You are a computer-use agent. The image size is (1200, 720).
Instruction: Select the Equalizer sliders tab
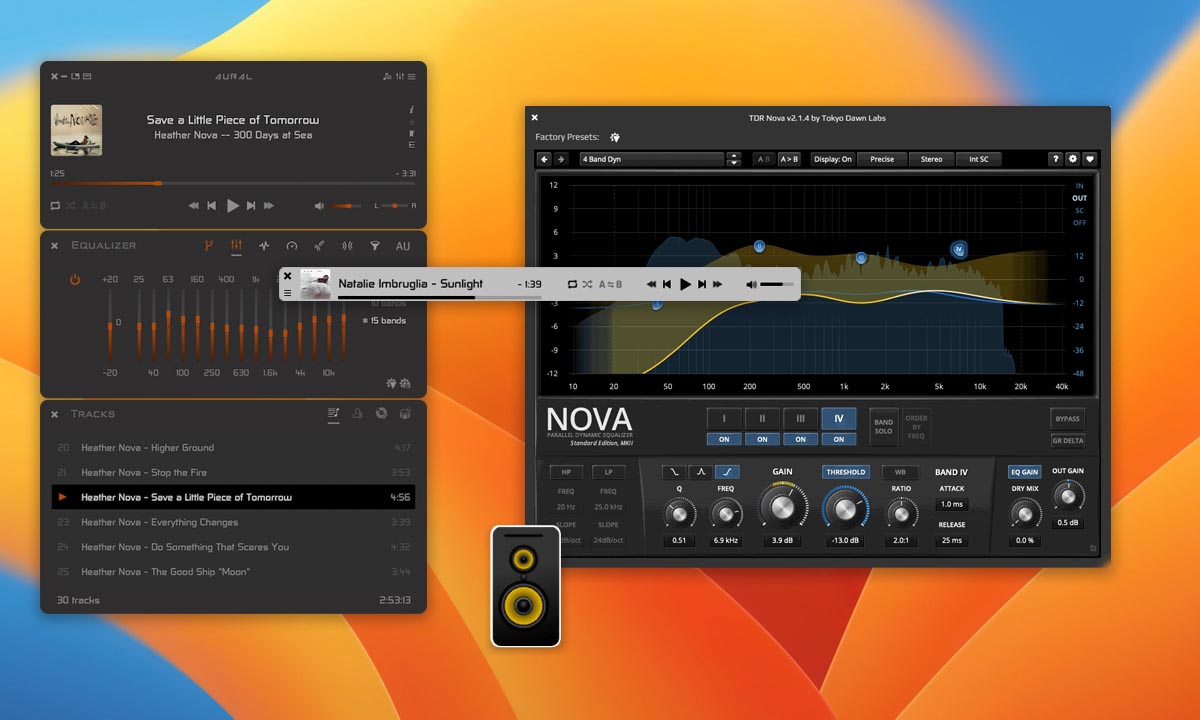point(237,245)
